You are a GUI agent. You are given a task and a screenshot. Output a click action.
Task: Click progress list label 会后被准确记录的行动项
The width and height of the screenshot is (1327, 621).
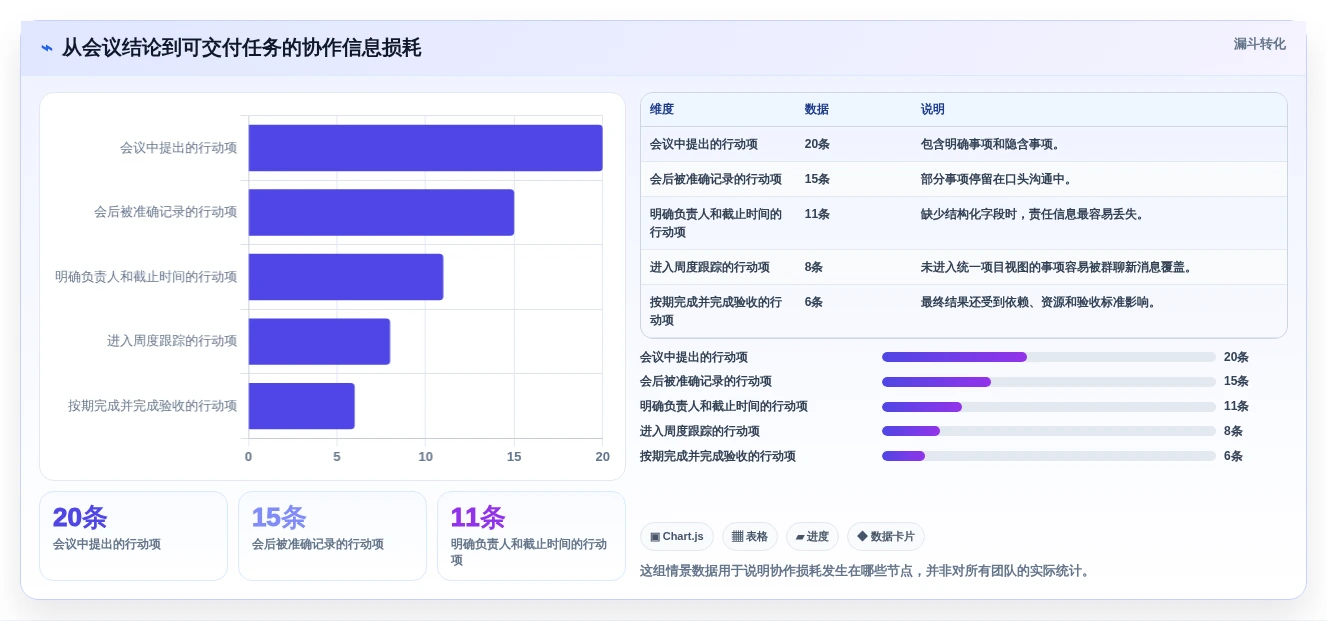point(706,382)
